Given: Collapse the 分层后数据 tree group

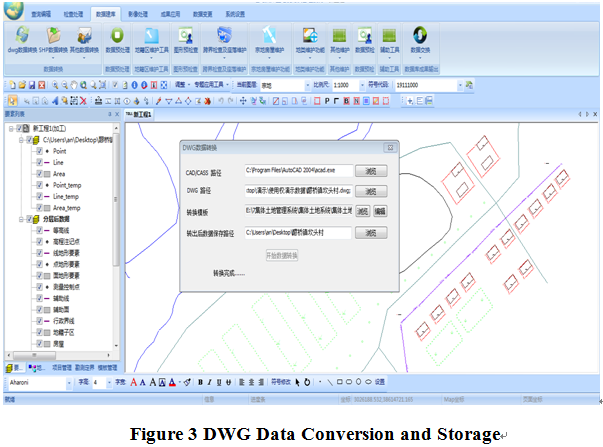Looking at the screenshot, I should click(x=20, y=219).
